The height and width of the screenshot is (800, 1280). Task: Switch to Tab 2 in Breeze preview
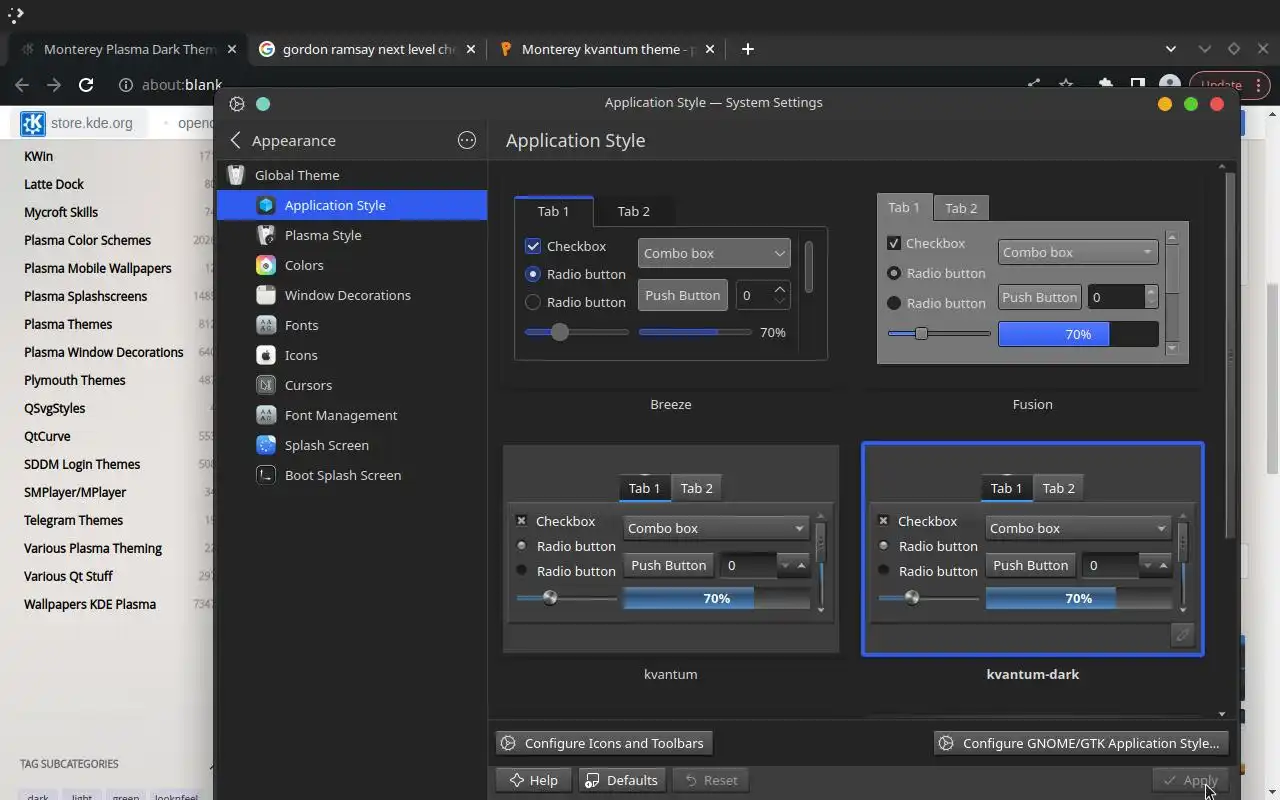[x=633, y=211]
